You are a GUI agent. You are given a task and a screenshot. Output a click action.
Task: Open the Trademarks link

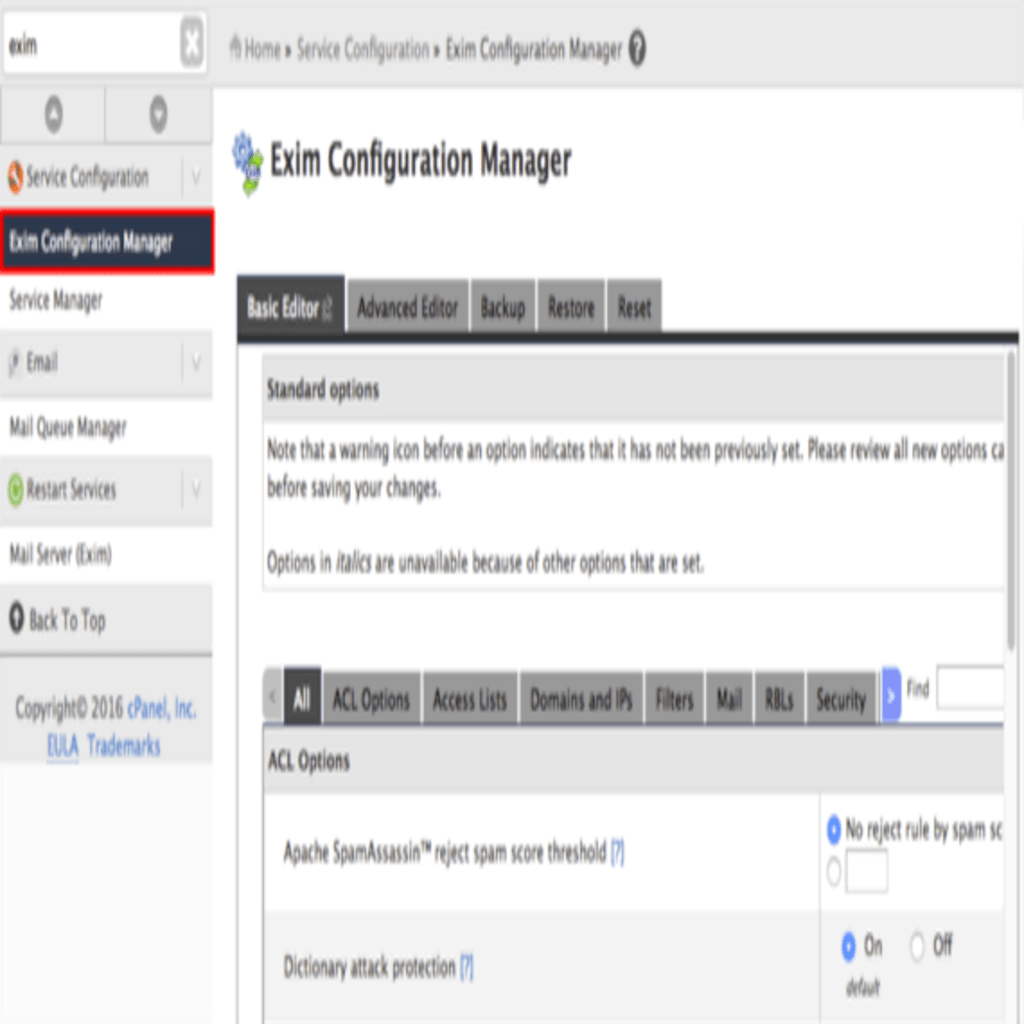coord(123,745)
